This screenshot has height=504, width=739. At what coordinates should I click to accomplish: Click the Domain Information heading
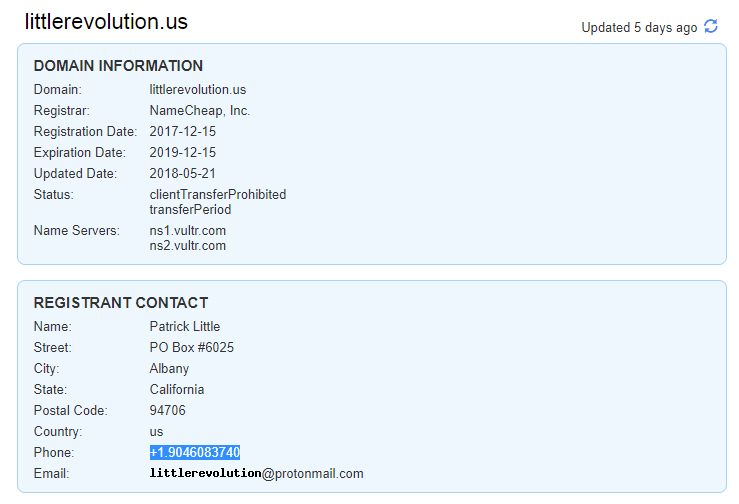pyautogui.click(x=118, y=66)
